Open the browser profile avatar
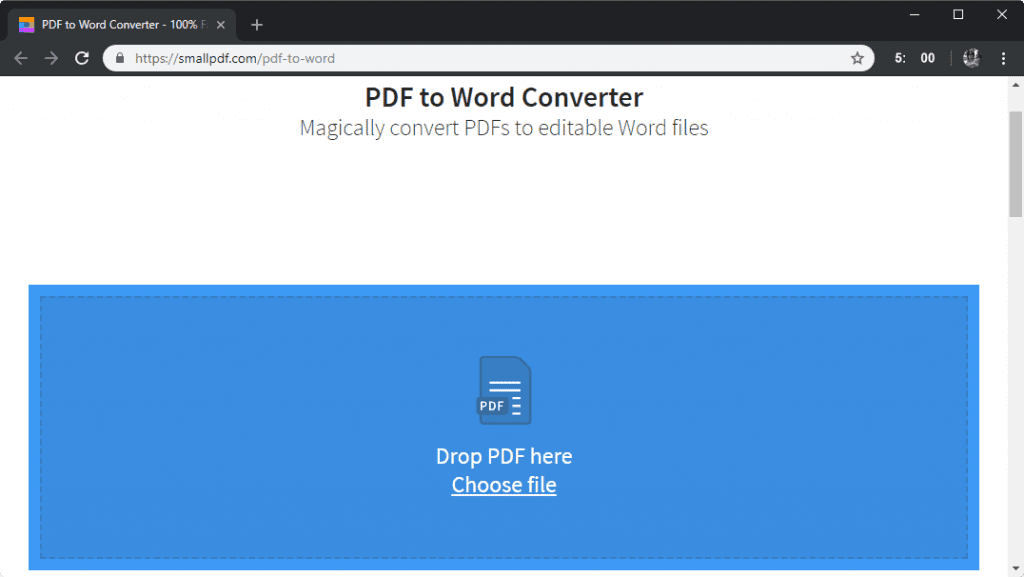 coord(971,58)
